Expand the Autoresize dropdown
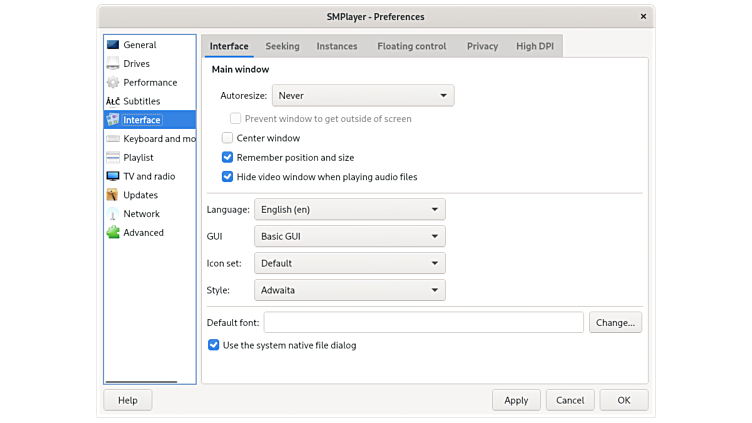752x423 pixels. [364, 96]
